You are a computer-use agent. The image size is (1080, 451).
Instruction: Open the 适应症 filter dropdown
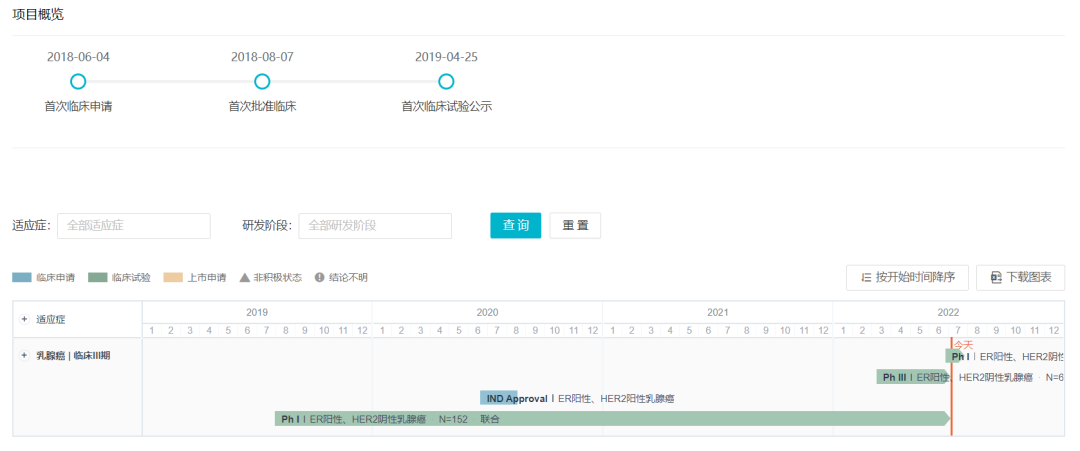tap(134, 226)
